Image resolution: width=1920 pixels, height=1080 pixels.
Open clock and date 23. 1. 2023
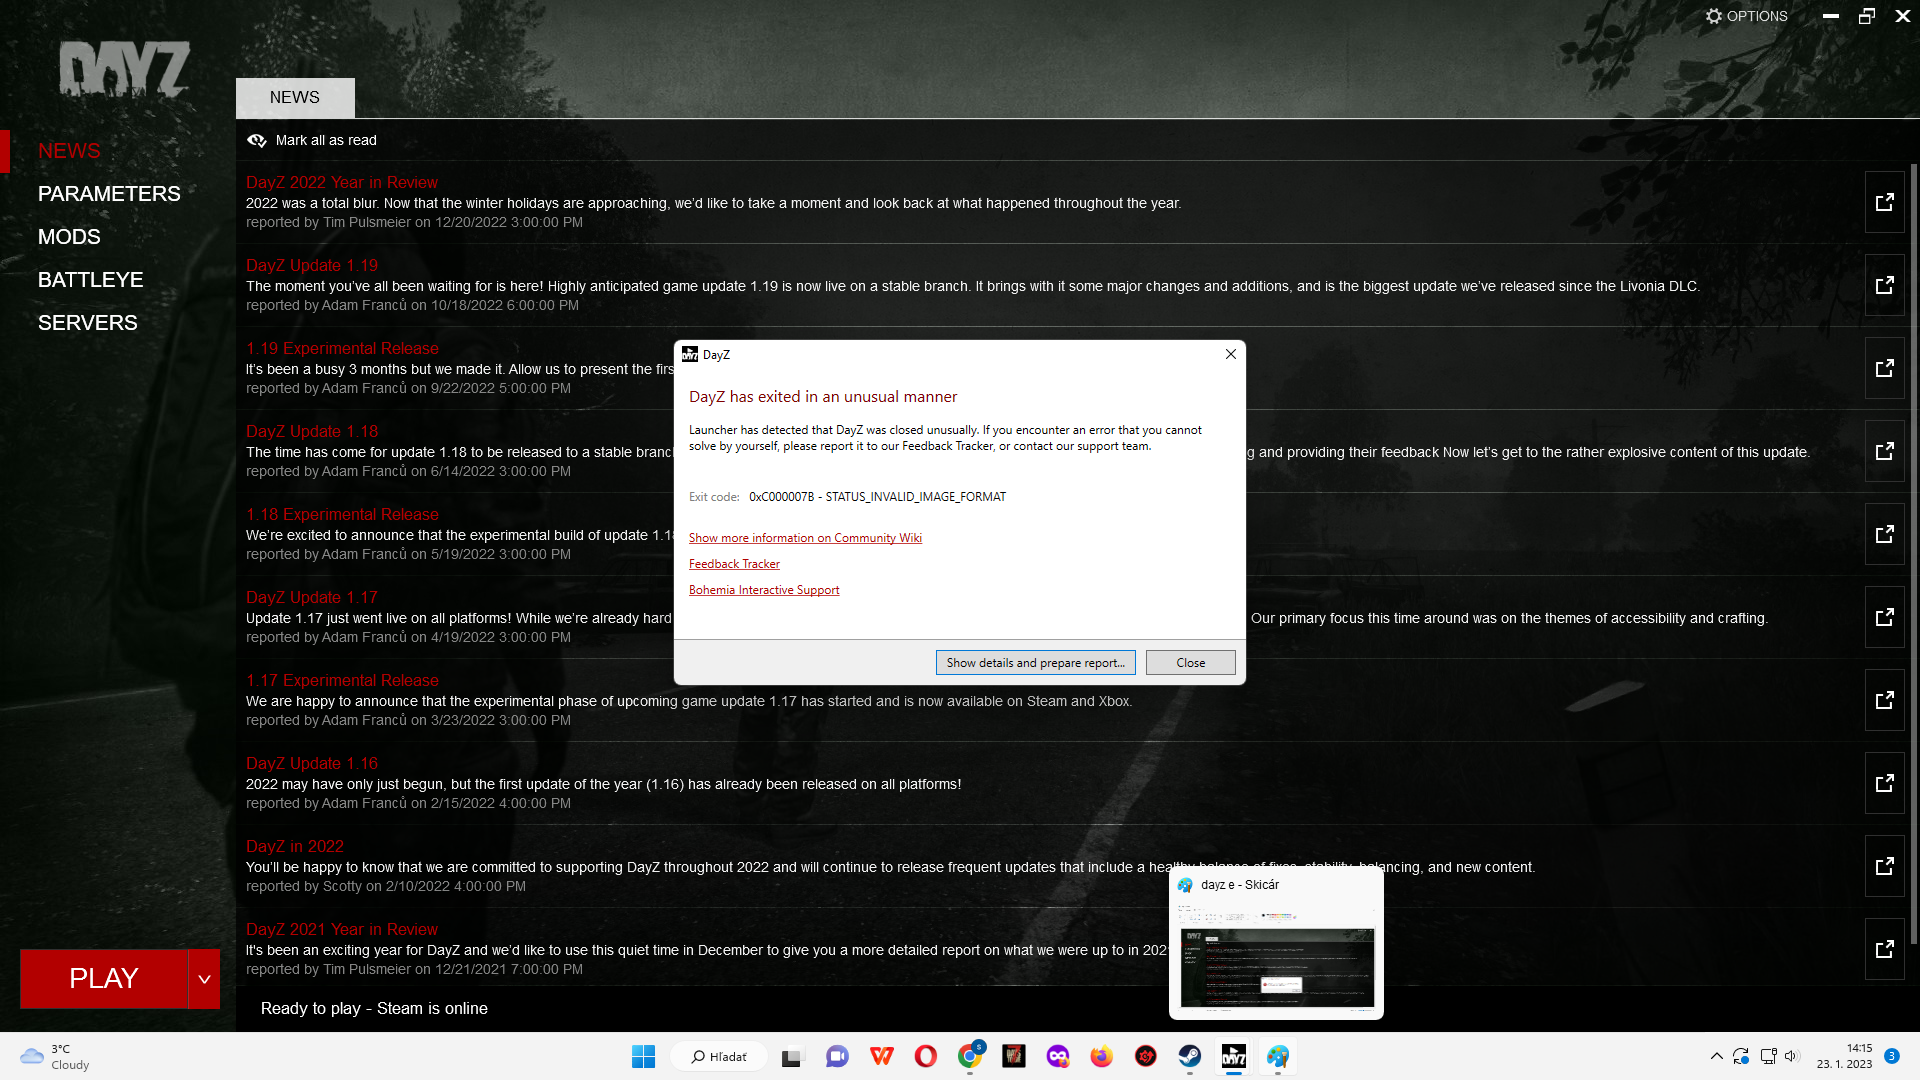click(x=1845, y=1056)
